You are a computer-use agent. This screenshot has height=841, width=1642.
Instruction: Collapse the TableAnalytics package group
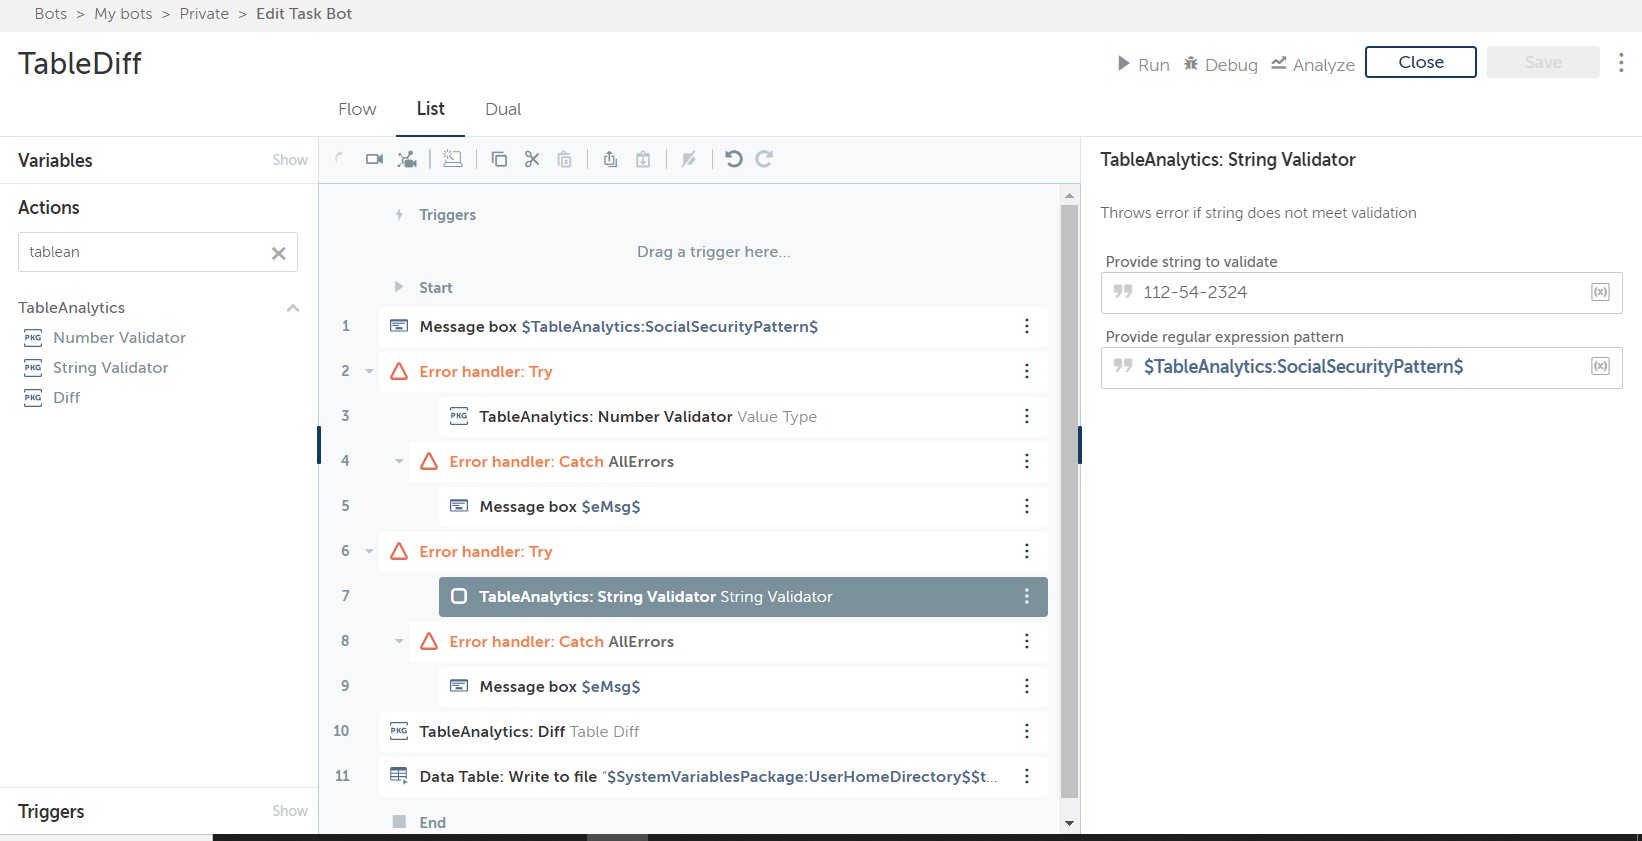pos(293,308)
